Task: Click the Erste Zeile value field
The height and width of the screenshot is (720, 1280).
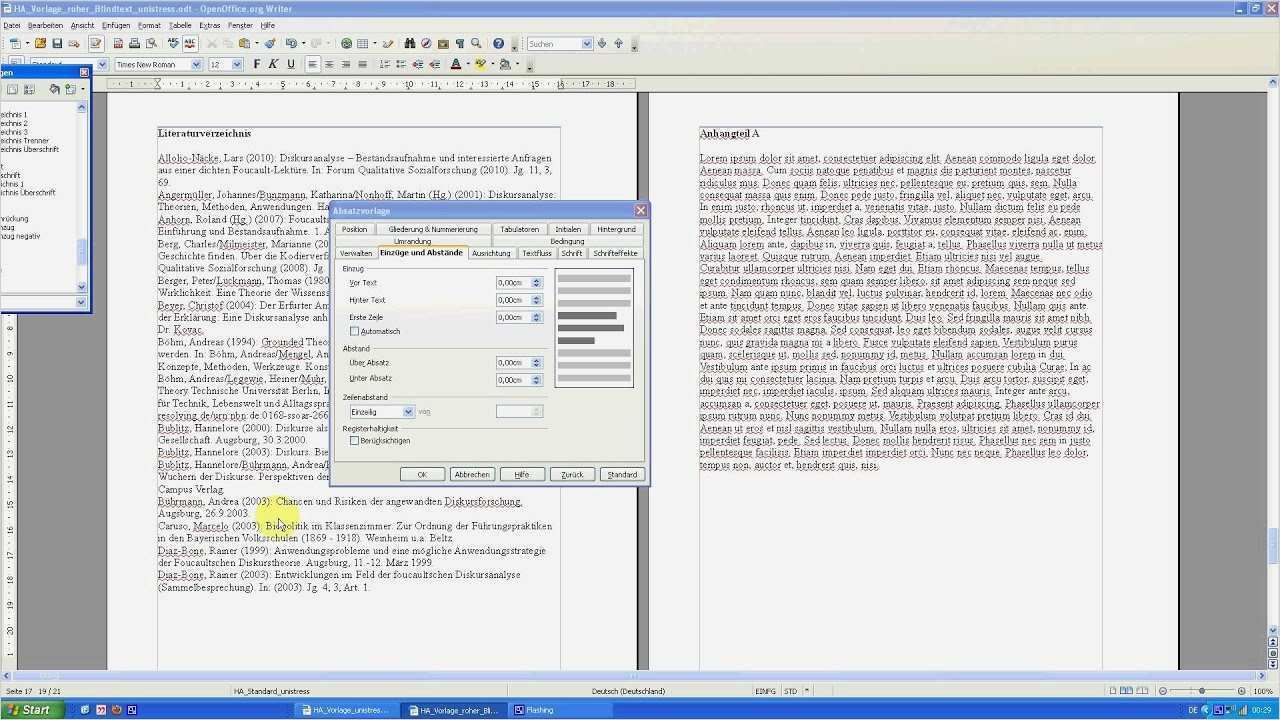Action: click(513, 317)
